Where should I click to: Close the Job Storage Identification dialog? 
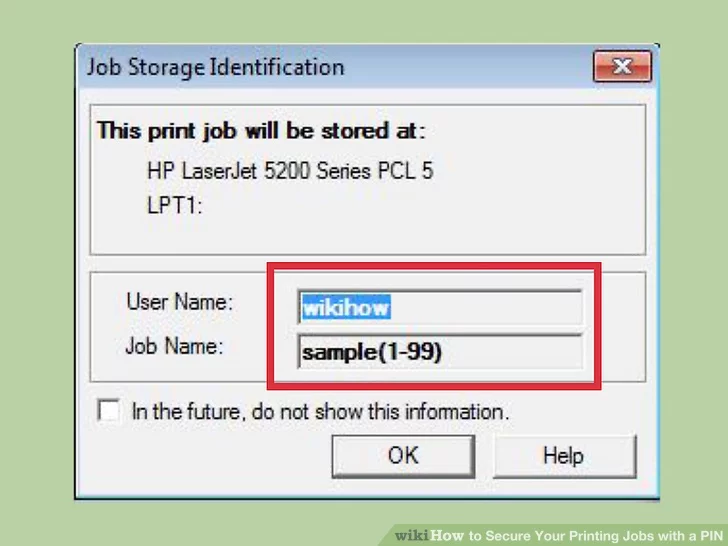622,66
